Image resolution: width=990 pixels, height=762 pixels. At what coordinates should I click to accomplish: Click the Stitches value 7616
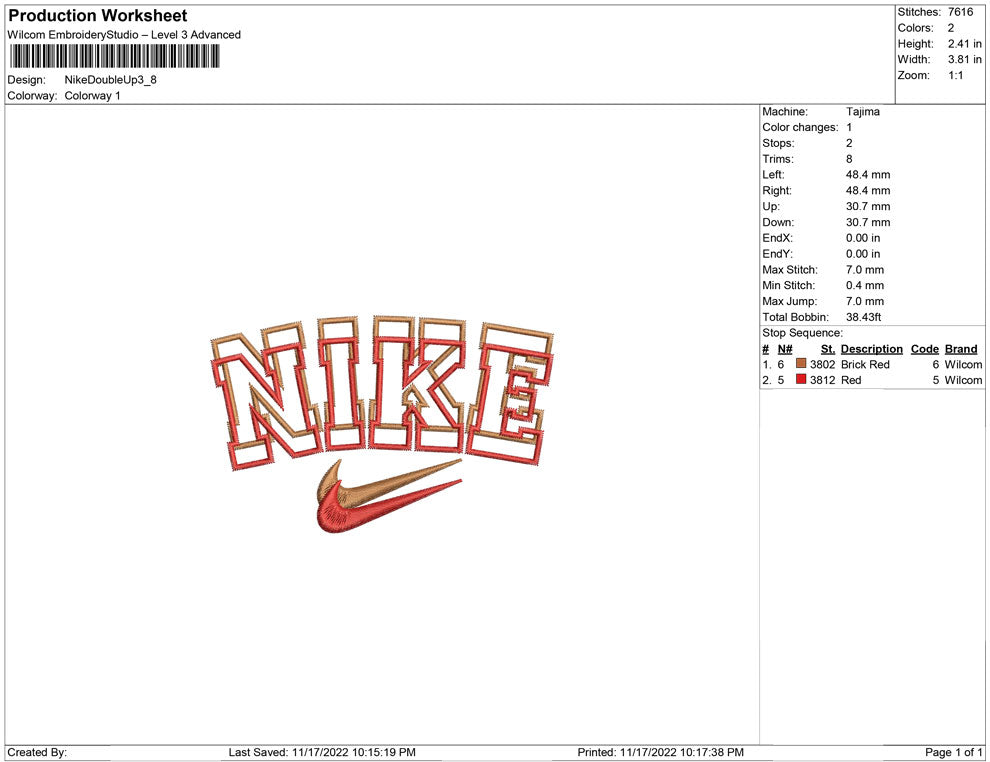click(x=960, y=12)
